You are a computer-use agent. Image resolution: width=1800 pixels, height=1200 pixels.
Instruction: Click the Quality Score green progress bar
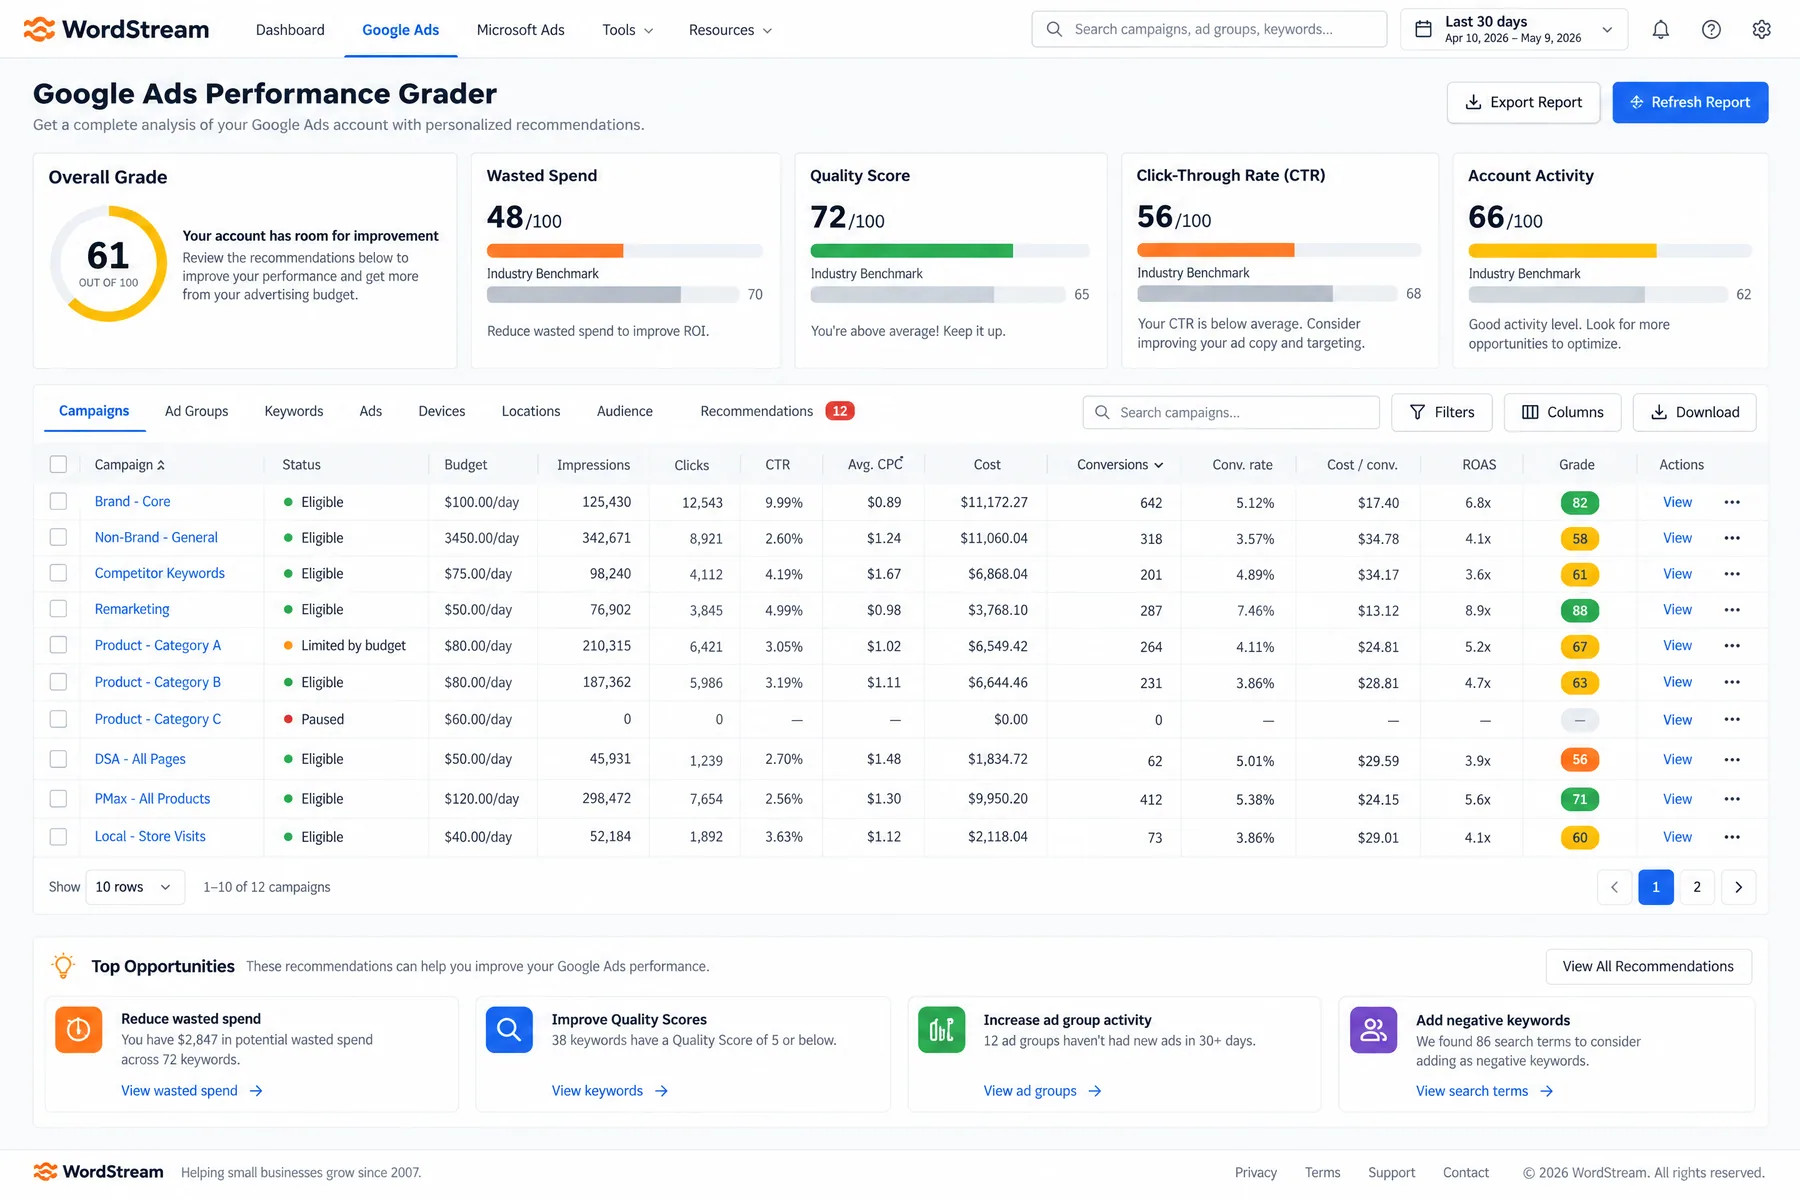tap(950, 251)
